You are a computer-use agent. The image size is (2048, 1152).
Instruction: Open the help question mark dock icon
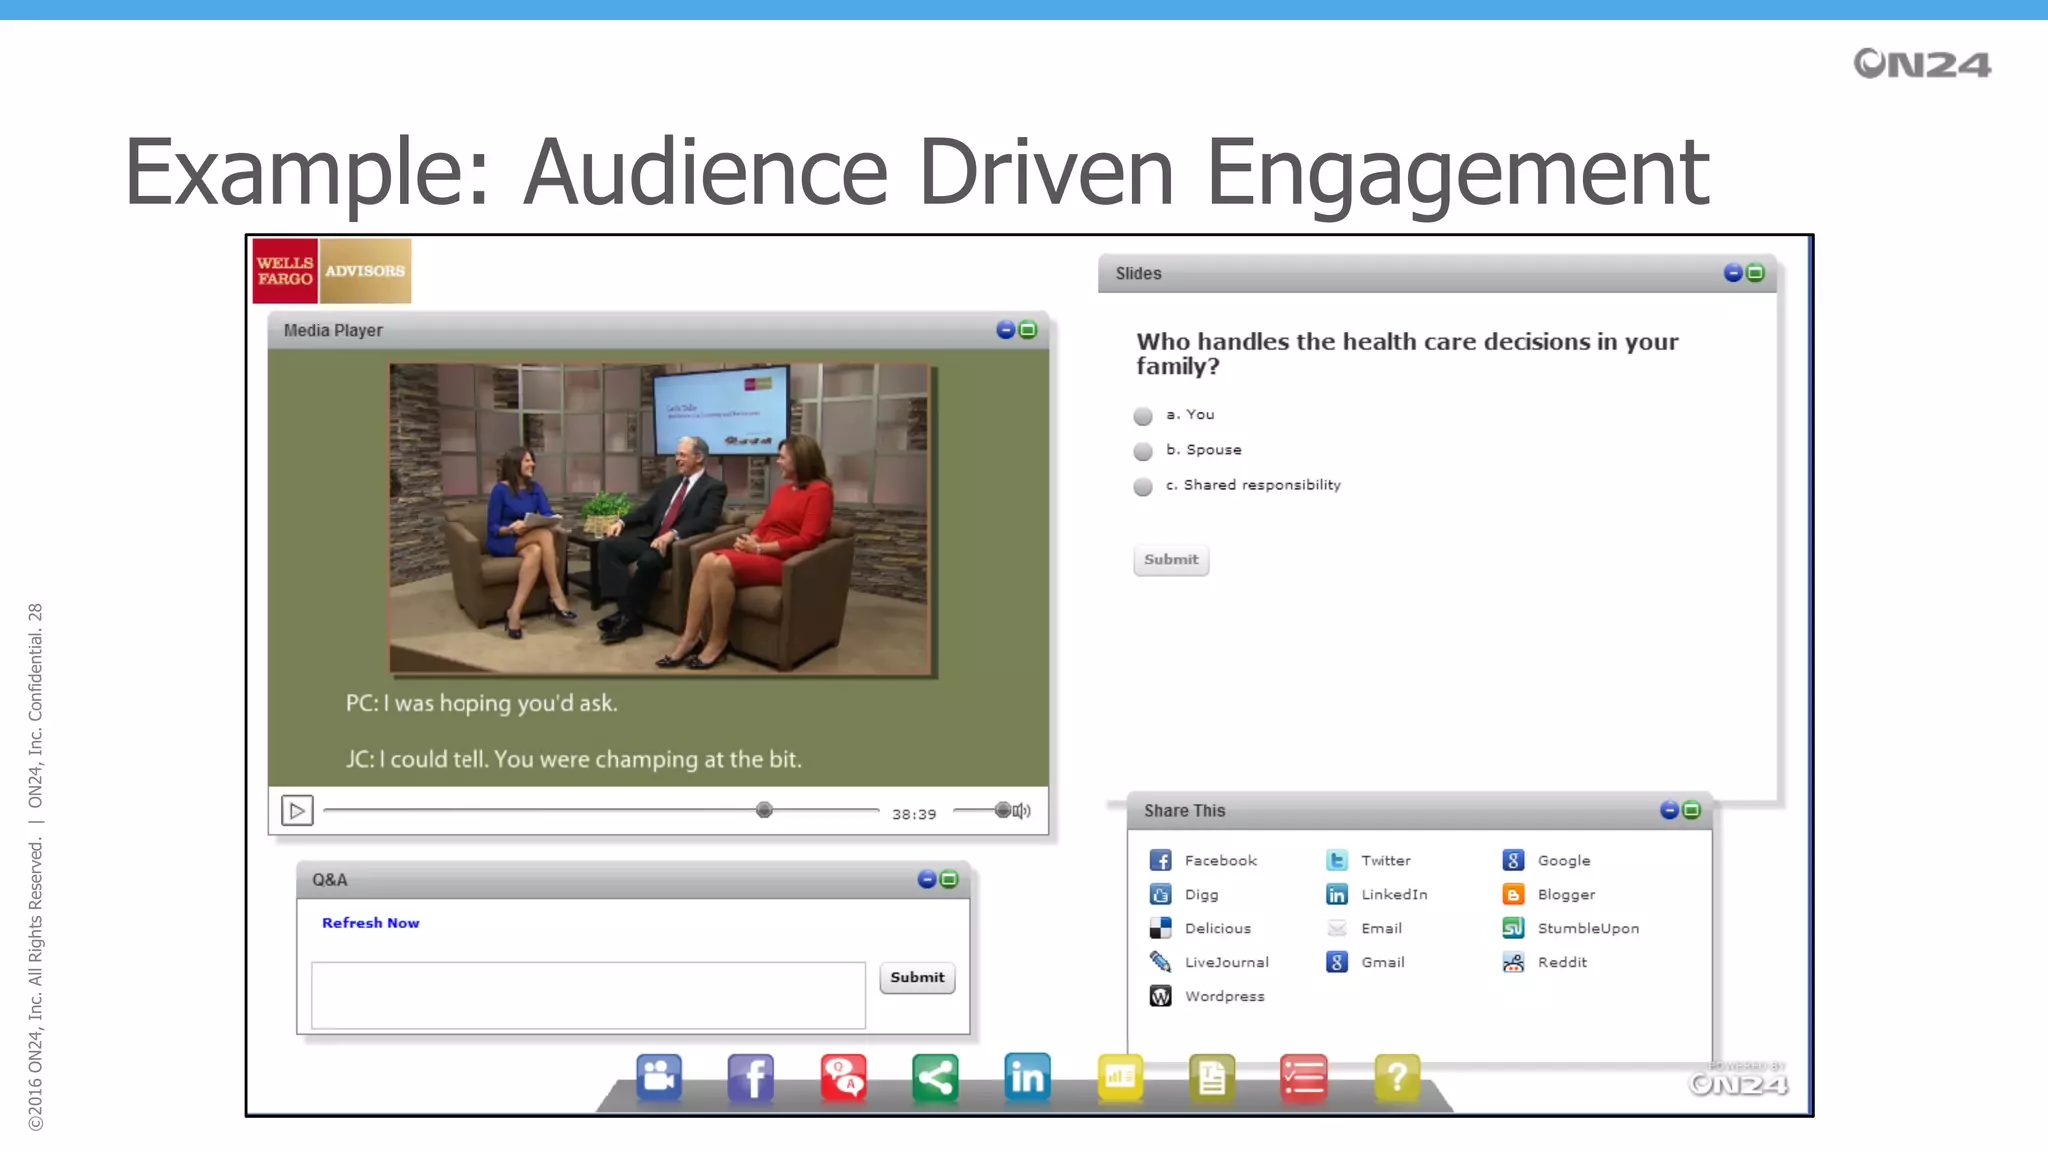coord(1397,1078)
